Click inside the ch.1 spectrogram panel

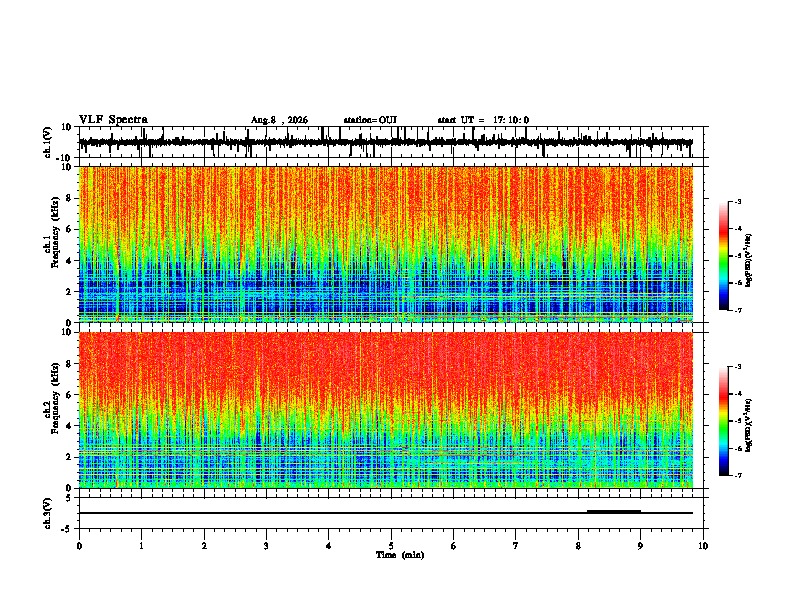click(x=386, y=244)
